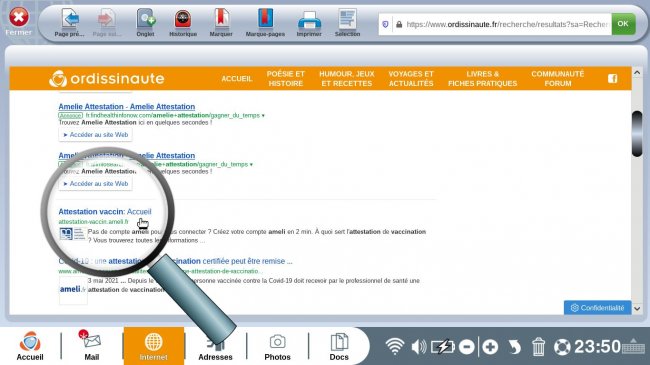Viewport: 650px width, 365px height.
Task: Open HUMOUR, JEUX ET RECETTES menu
Action: 347,78
